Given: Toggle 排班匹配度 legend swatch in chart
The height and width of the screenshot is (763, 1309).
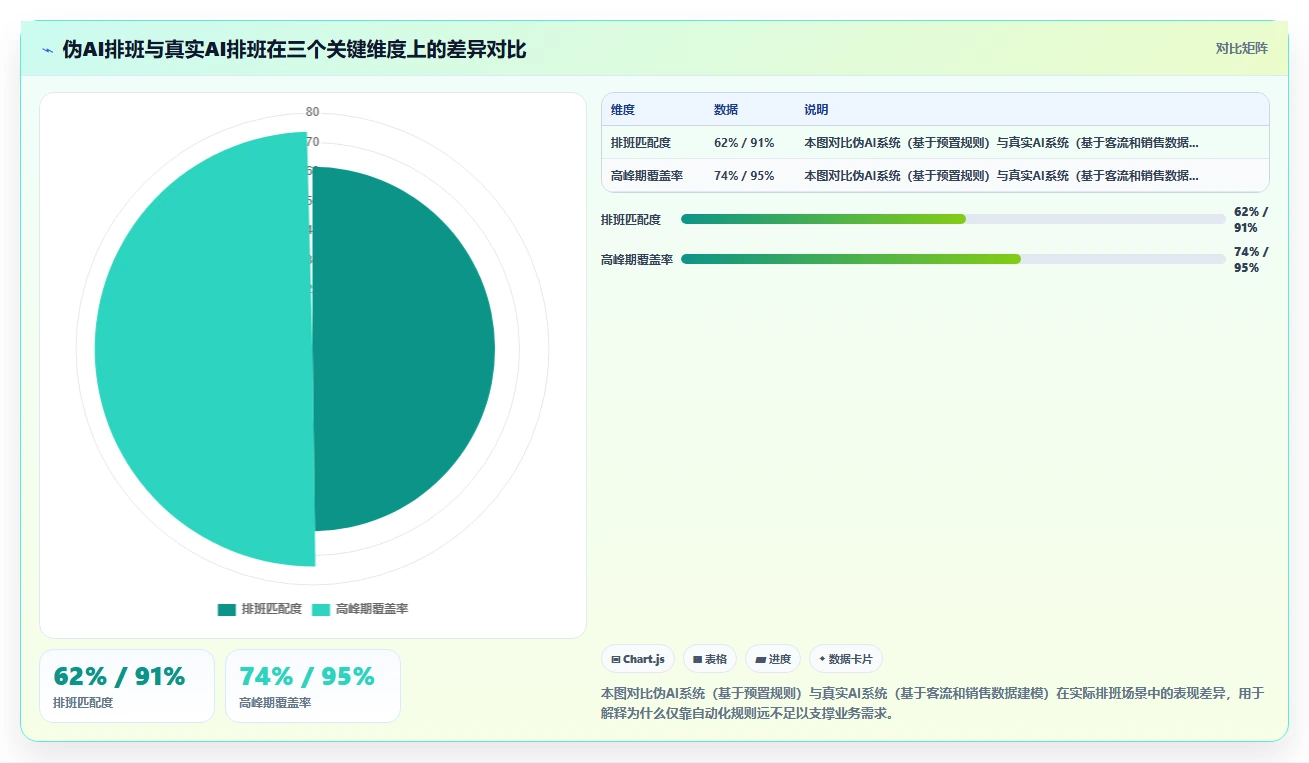Looking at the screenshot, I should 227,609.
